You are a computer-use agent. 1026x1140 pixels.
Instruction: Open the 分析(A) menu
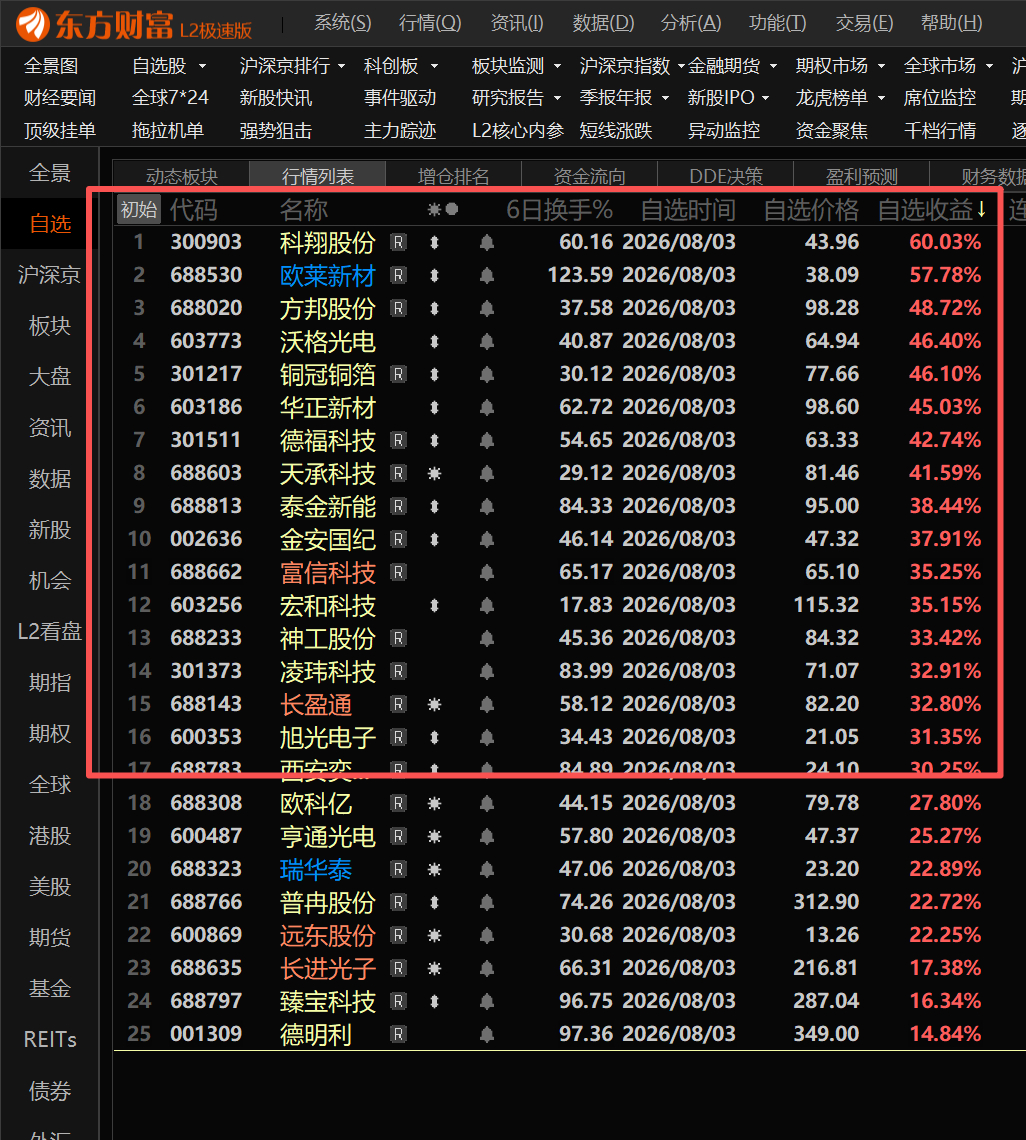tap(691, 23)
